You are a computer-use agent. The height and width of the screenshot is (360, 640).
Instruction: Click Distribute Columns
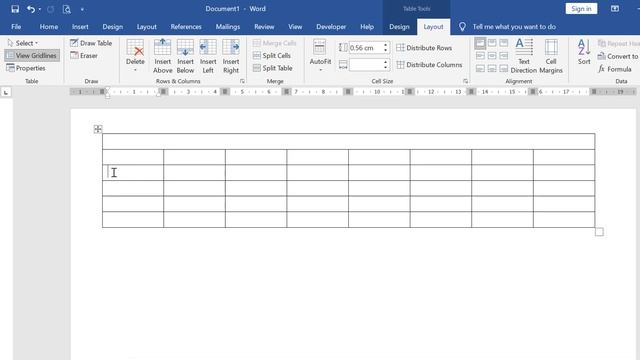(429, 64)
